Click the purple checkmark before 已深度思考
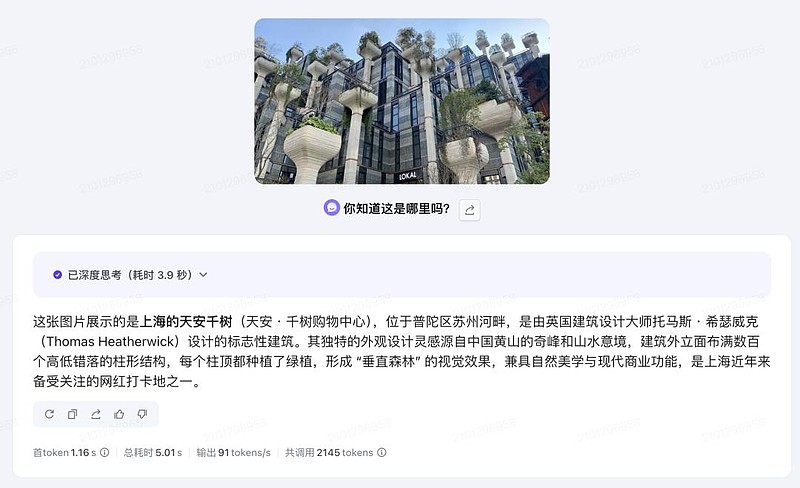 (x=58, y=275)
